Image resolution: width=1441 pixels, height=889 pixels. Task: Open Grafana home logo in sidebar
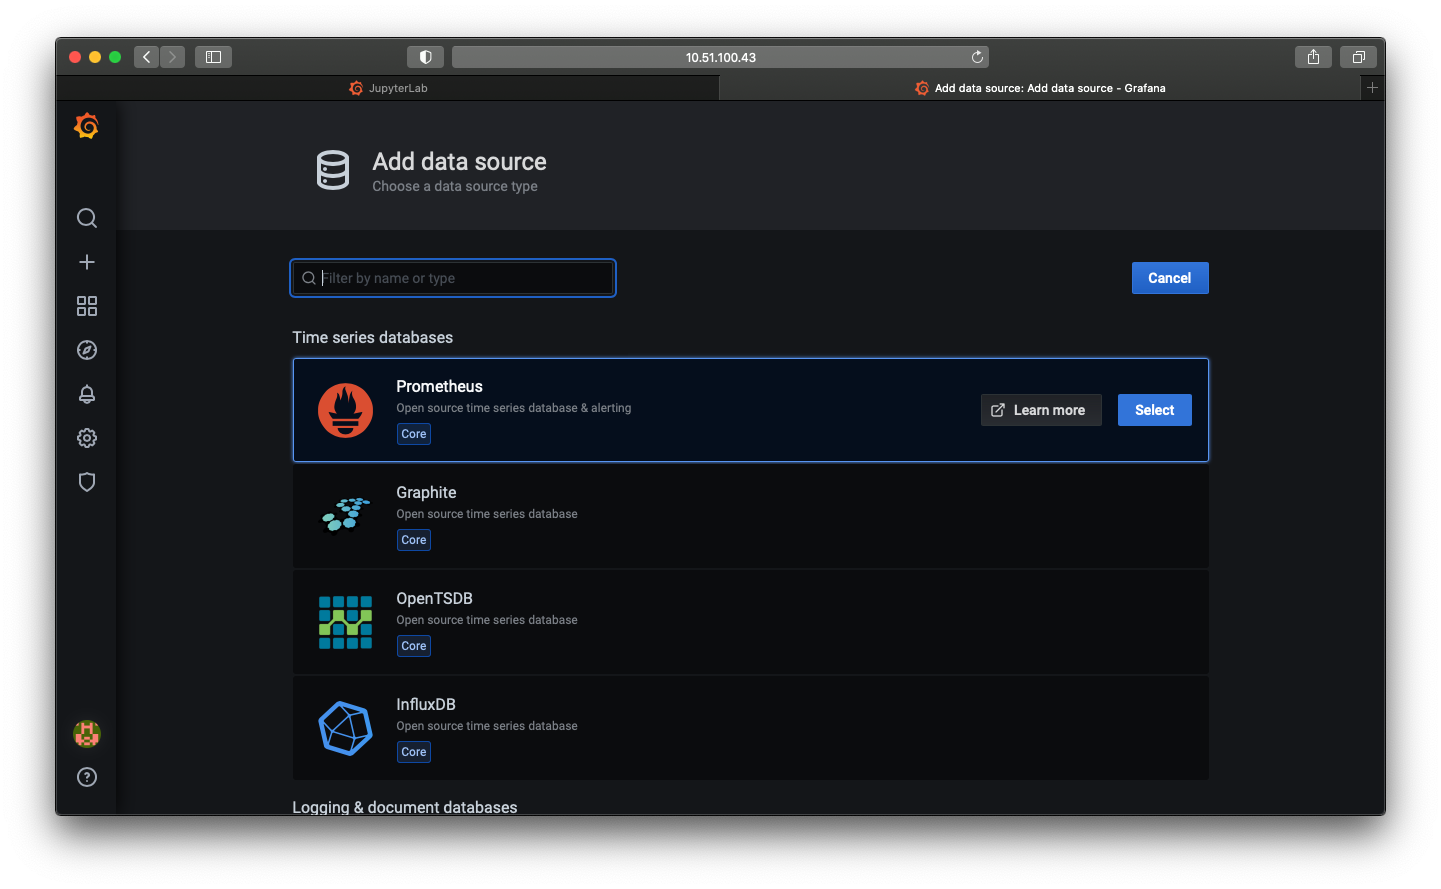click(87, 126)
